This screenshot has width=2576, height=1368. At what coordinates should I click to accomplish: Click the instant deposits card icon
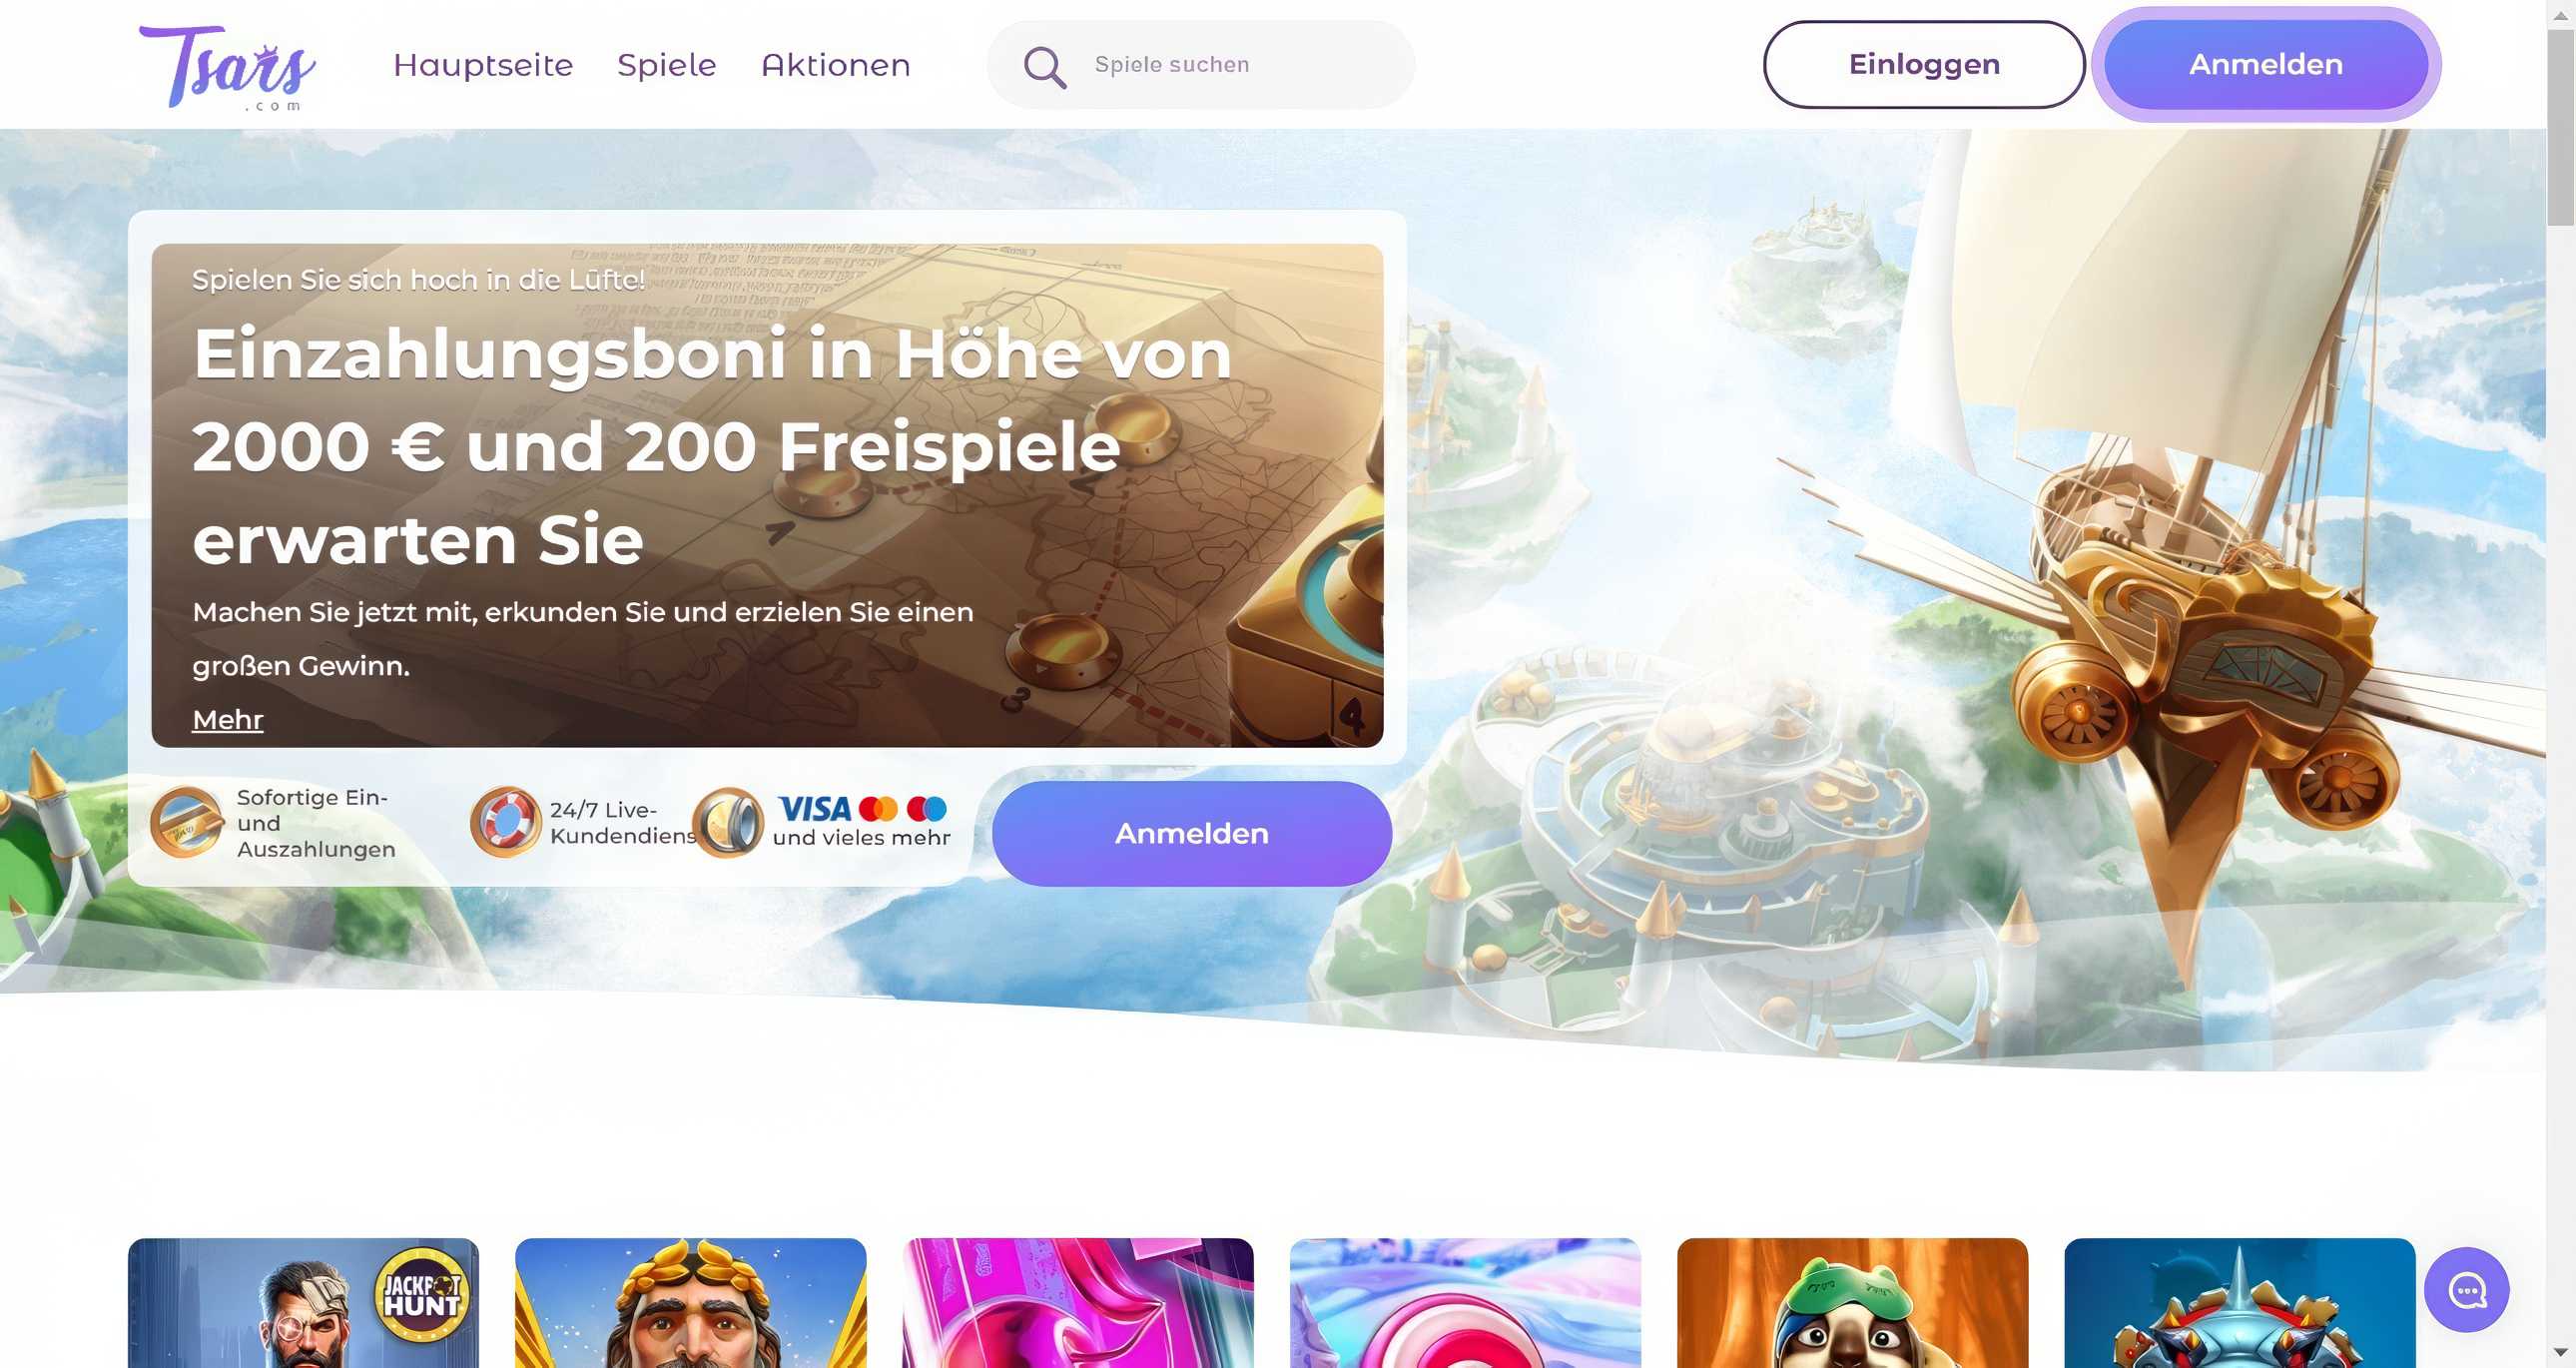pos(187,822)
